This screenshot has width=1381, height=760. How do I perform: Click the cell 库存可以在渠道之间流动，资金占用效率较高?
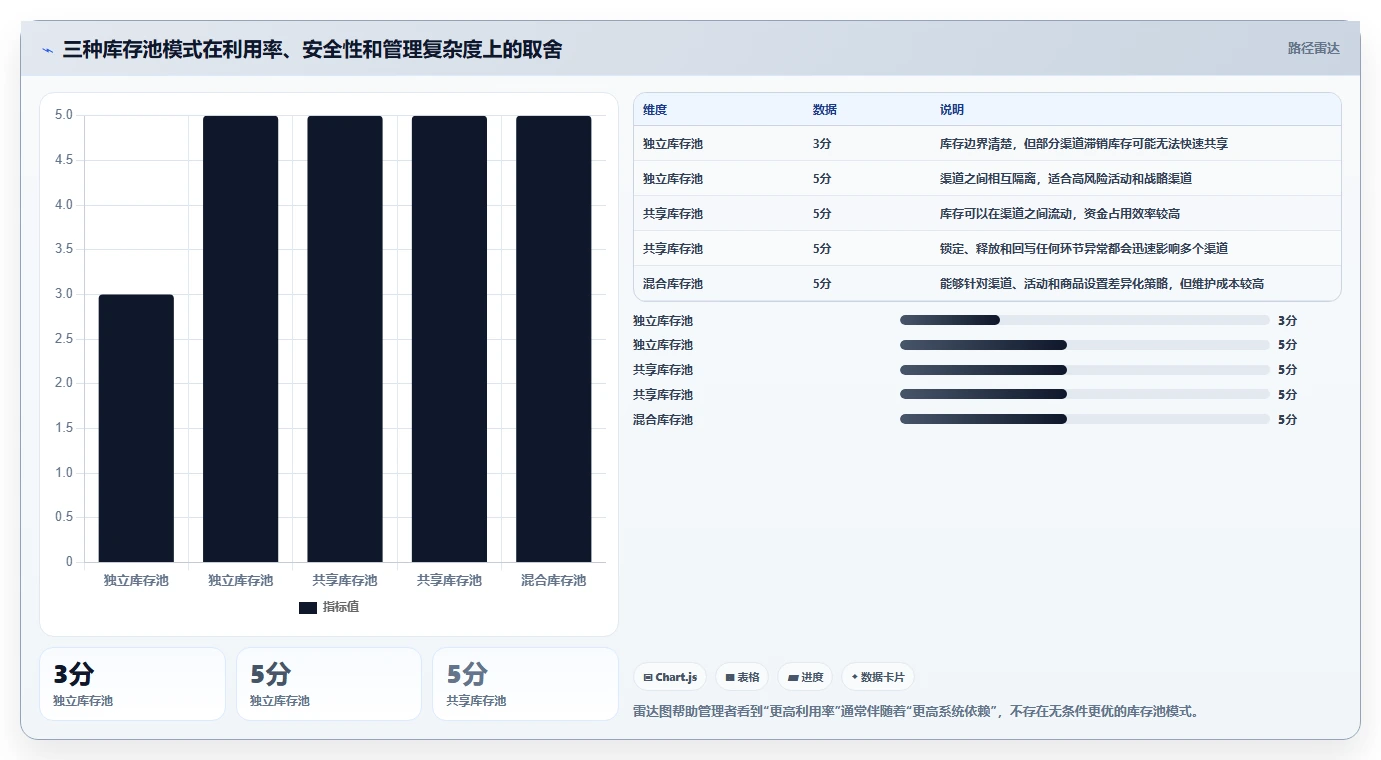[x=1060, y=214]
